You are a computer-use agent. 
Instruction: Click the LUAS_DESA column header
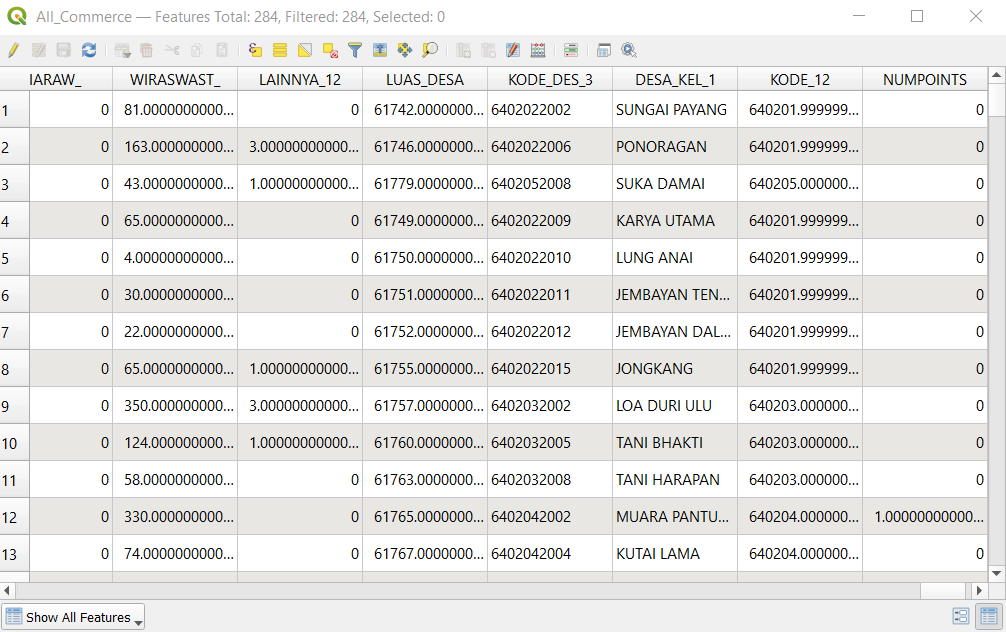pyautogui.click(x=425, y=80)
